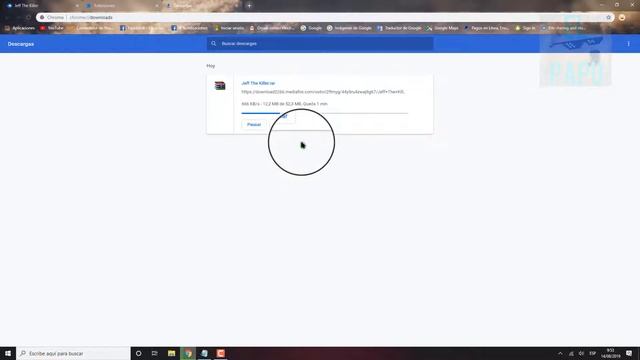
Task: Click the Escribe aquí para buscar box
Action: pos(73,353)
